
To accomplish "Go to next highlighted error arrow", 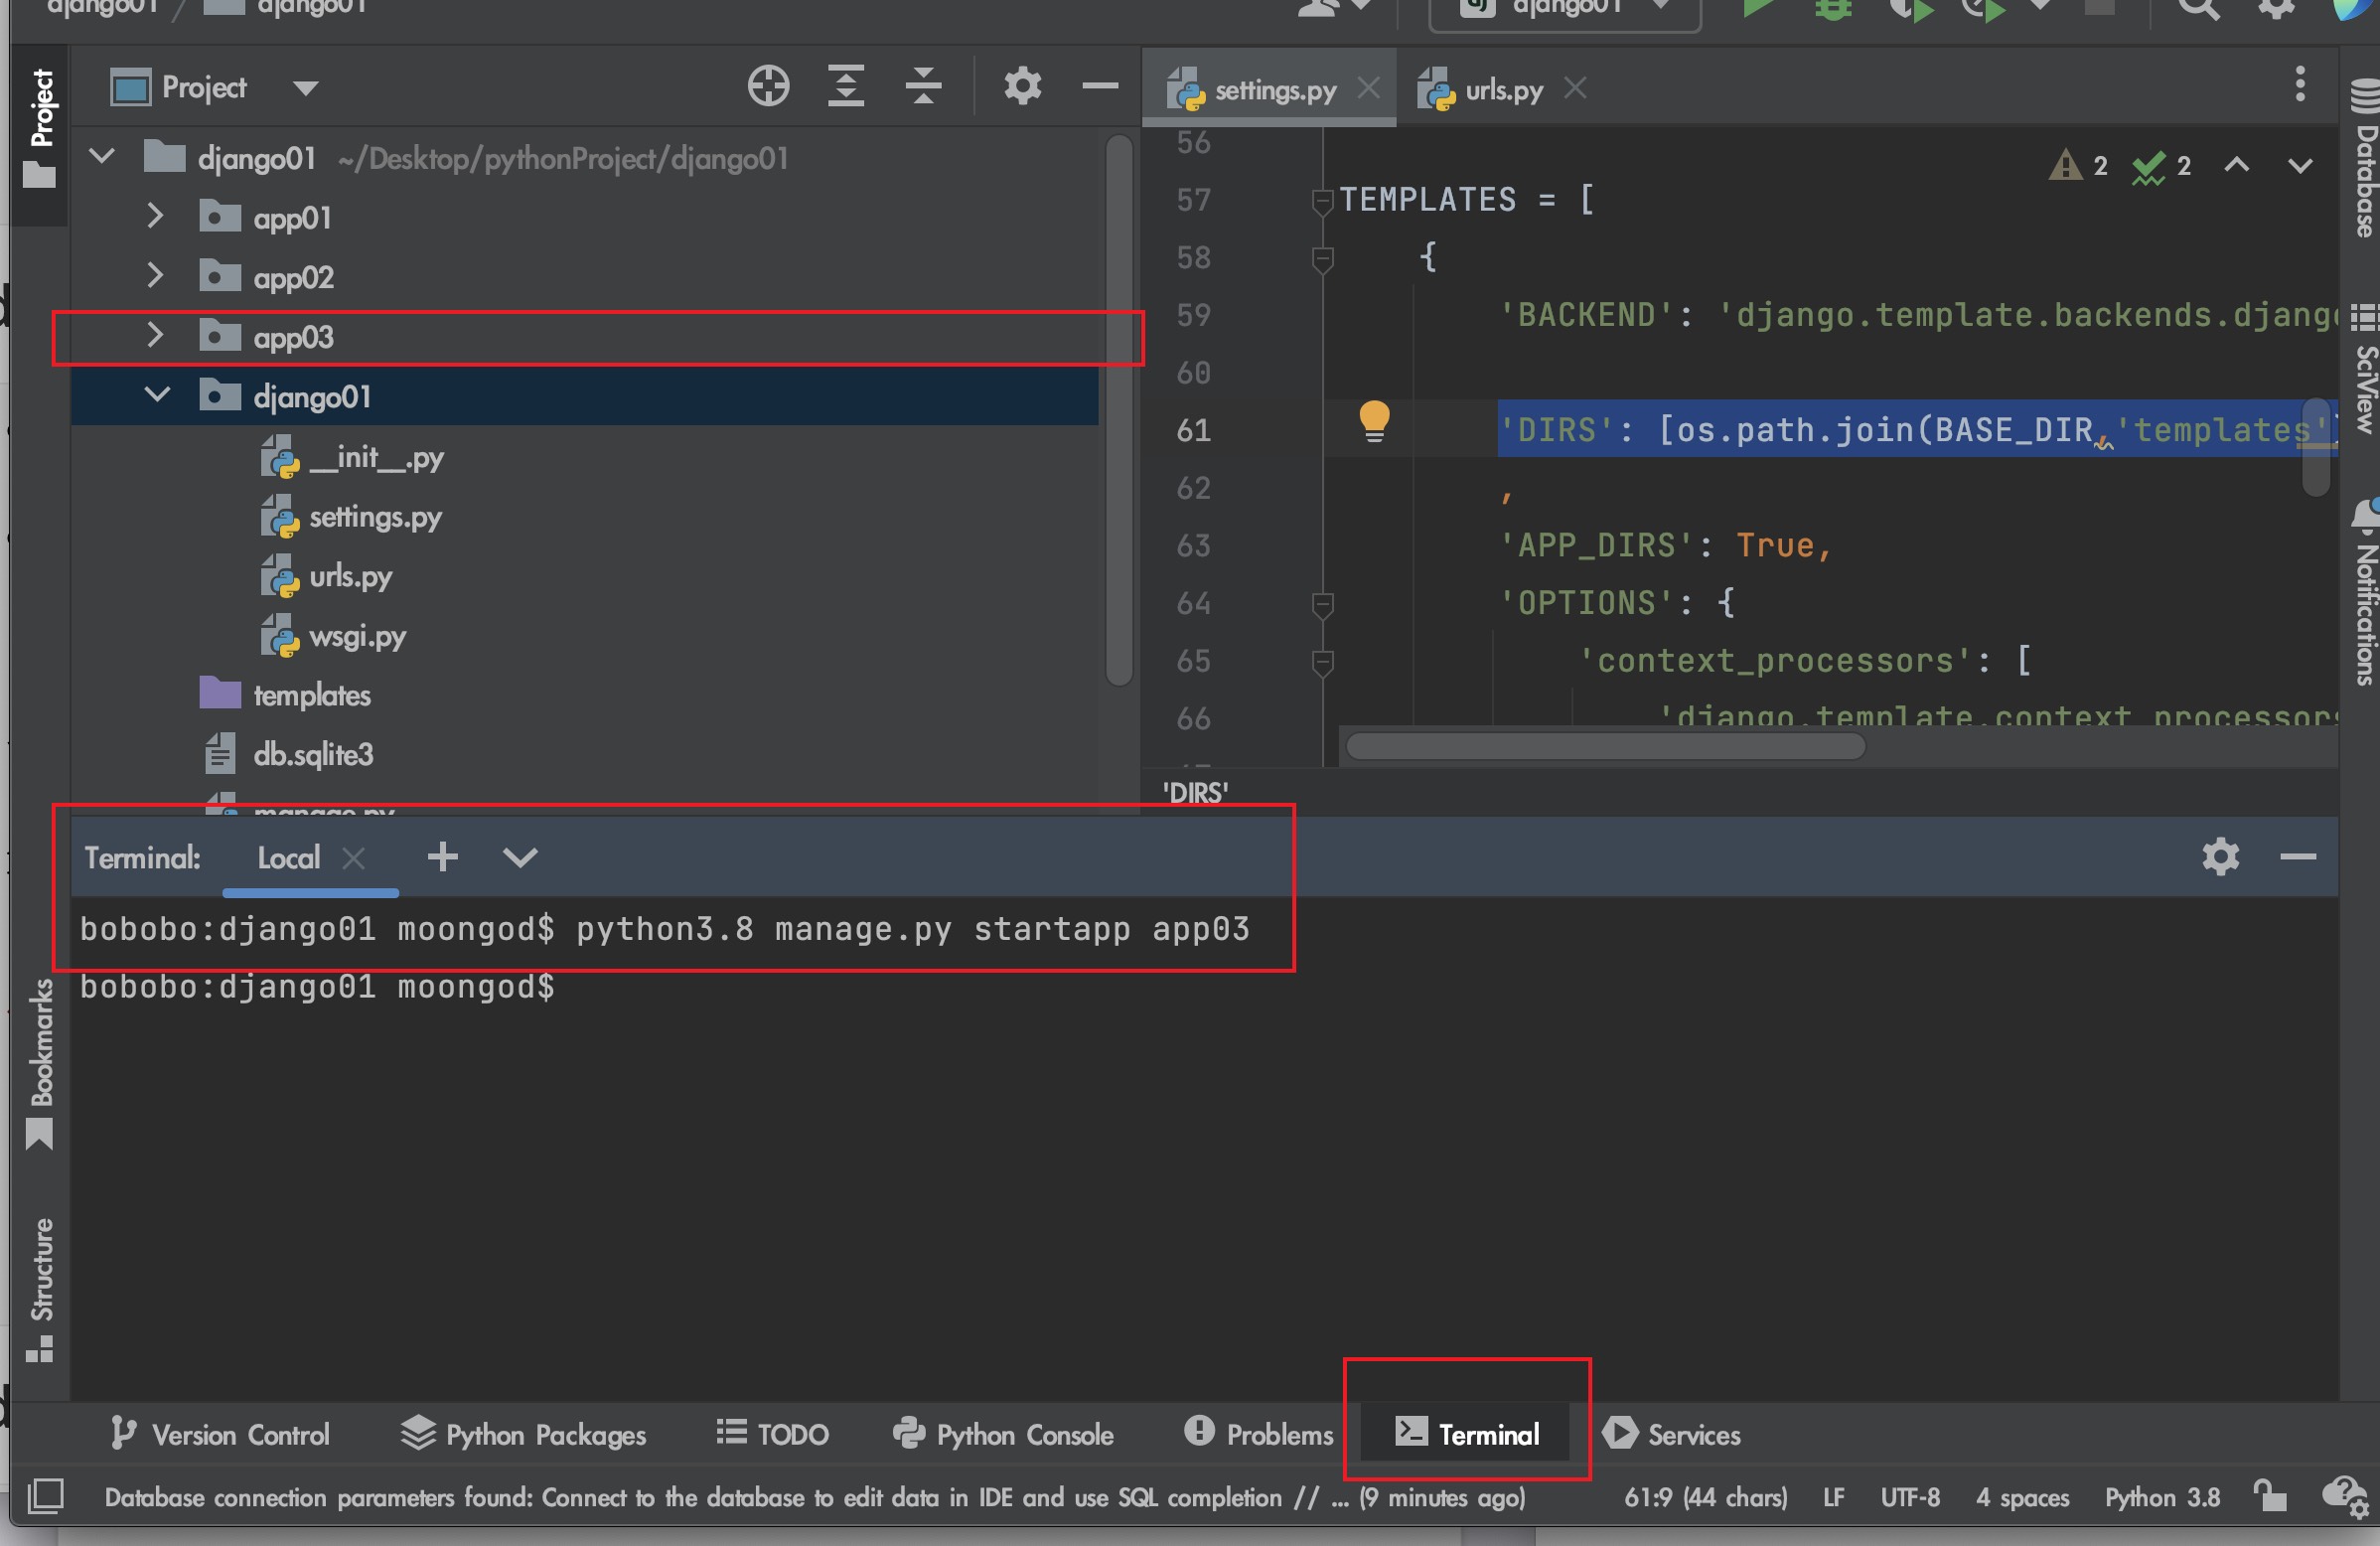I will coord(2300,165).
